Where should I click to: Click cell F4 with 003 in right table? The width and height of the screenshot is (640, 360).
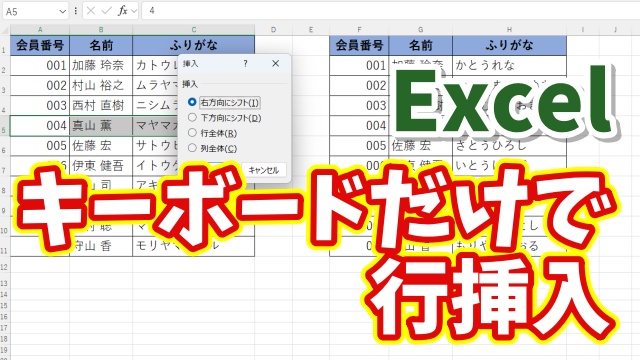(359, 105)
